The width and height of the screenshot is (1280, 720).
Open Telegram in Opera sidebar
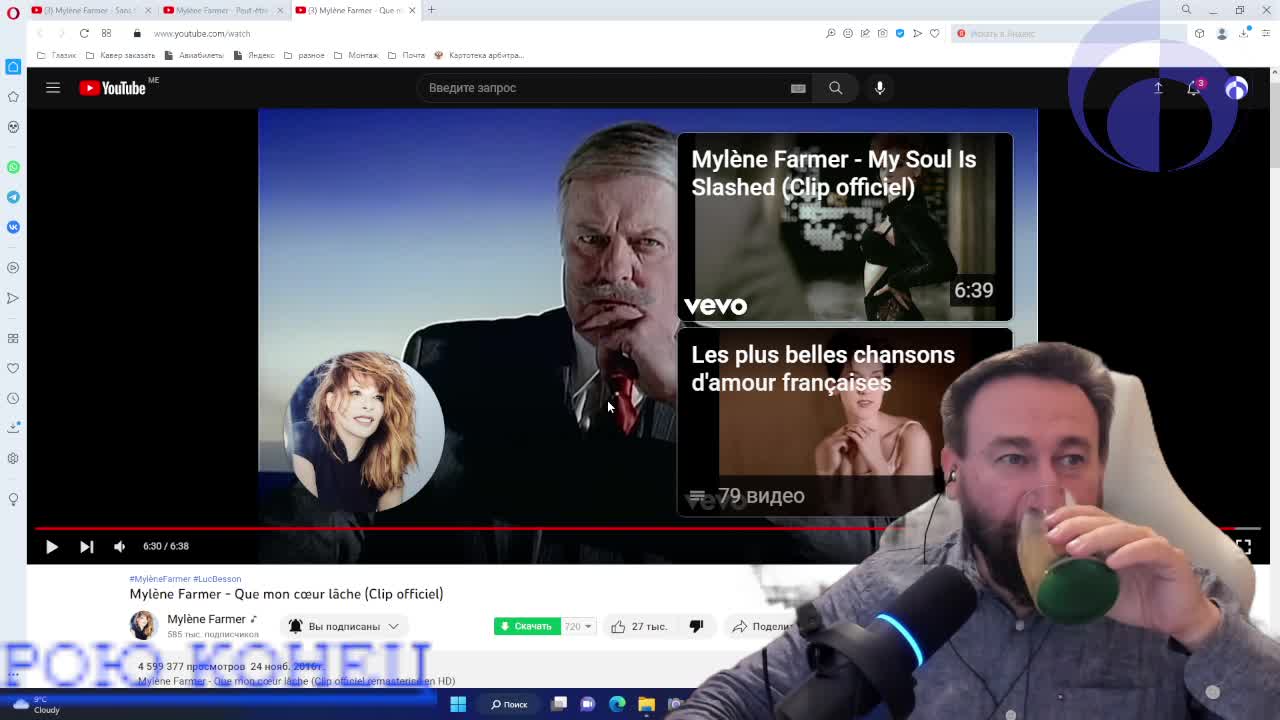(13, 197)
